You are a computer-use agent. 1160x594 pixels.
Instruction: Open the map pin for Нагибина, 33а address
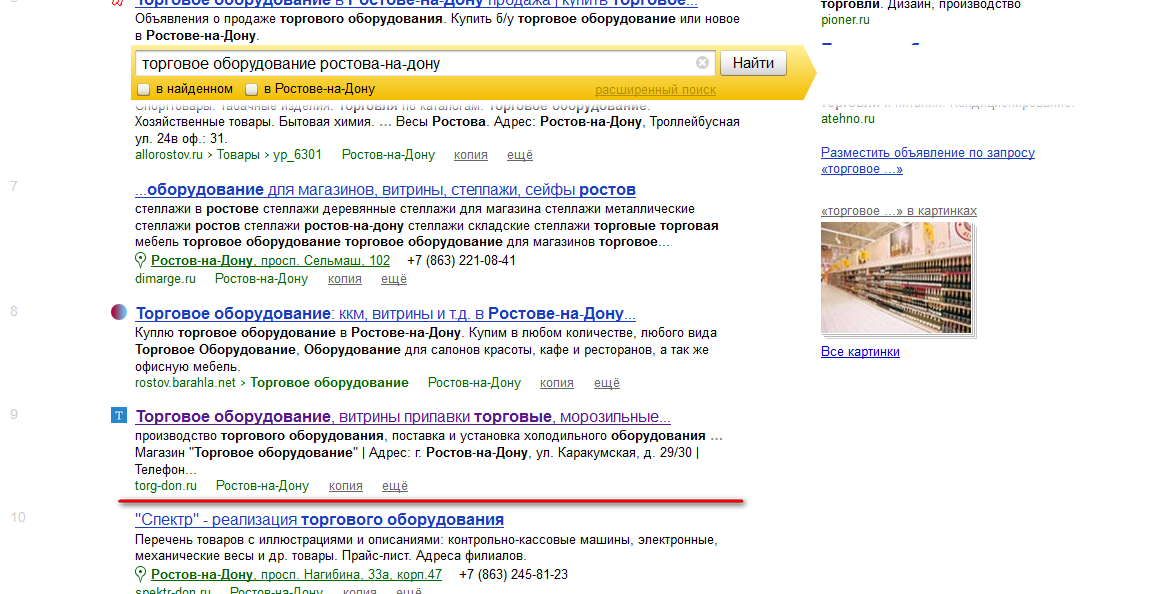(141, 574)
